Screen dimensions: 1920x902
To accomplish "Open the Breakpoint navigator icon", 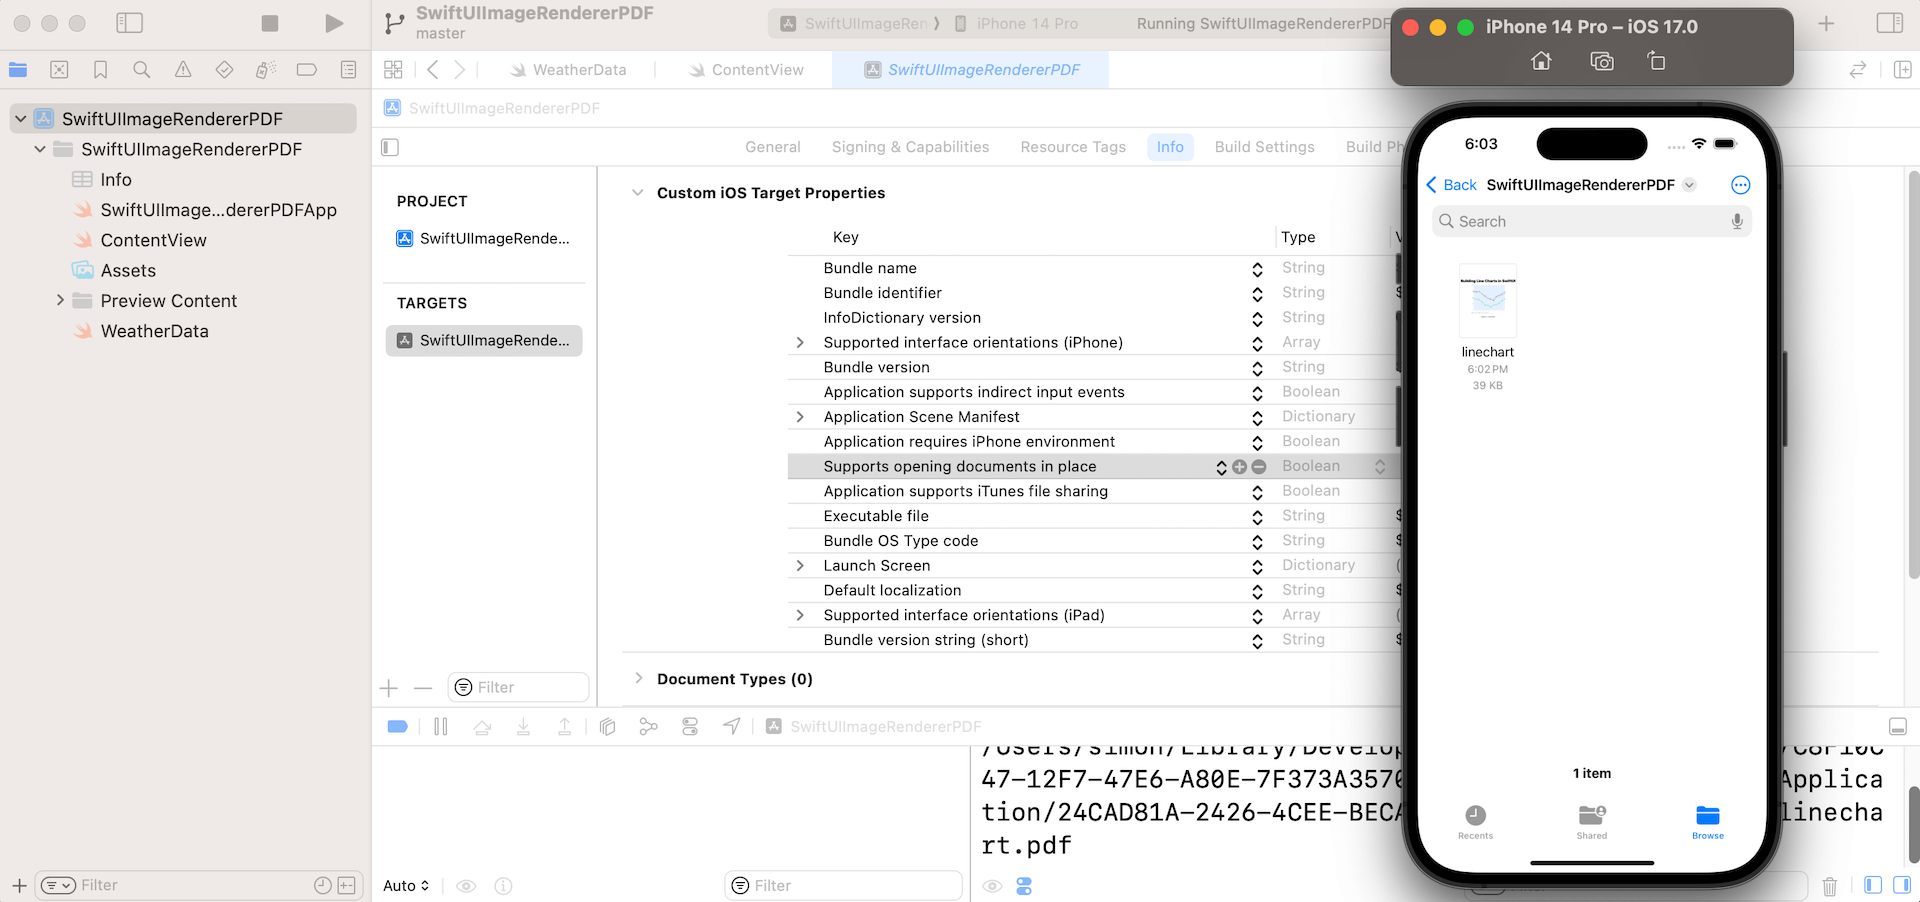I will point(307,70).
